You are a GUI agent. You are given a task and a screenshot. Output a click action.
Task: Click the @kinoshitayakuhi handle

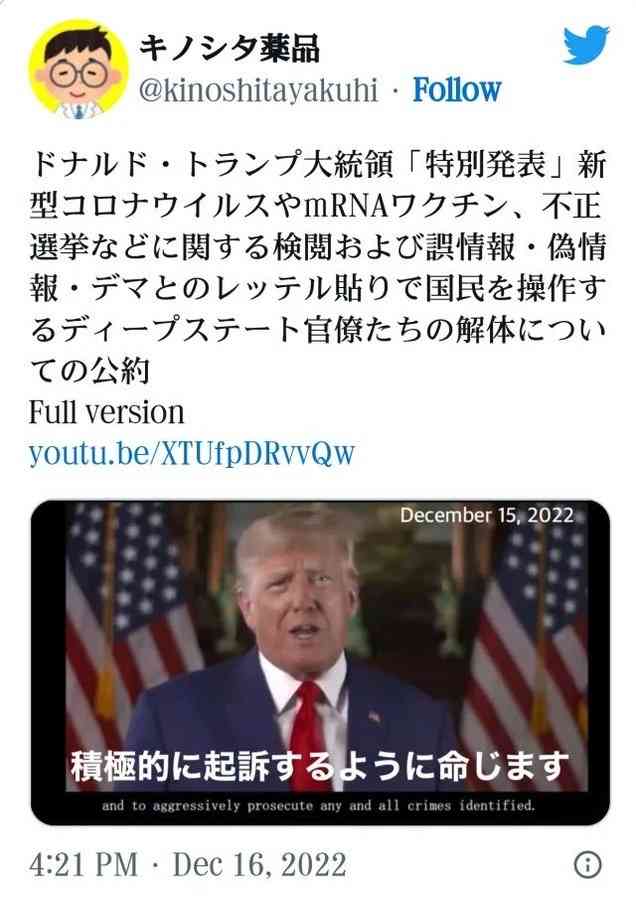(259, 90)
